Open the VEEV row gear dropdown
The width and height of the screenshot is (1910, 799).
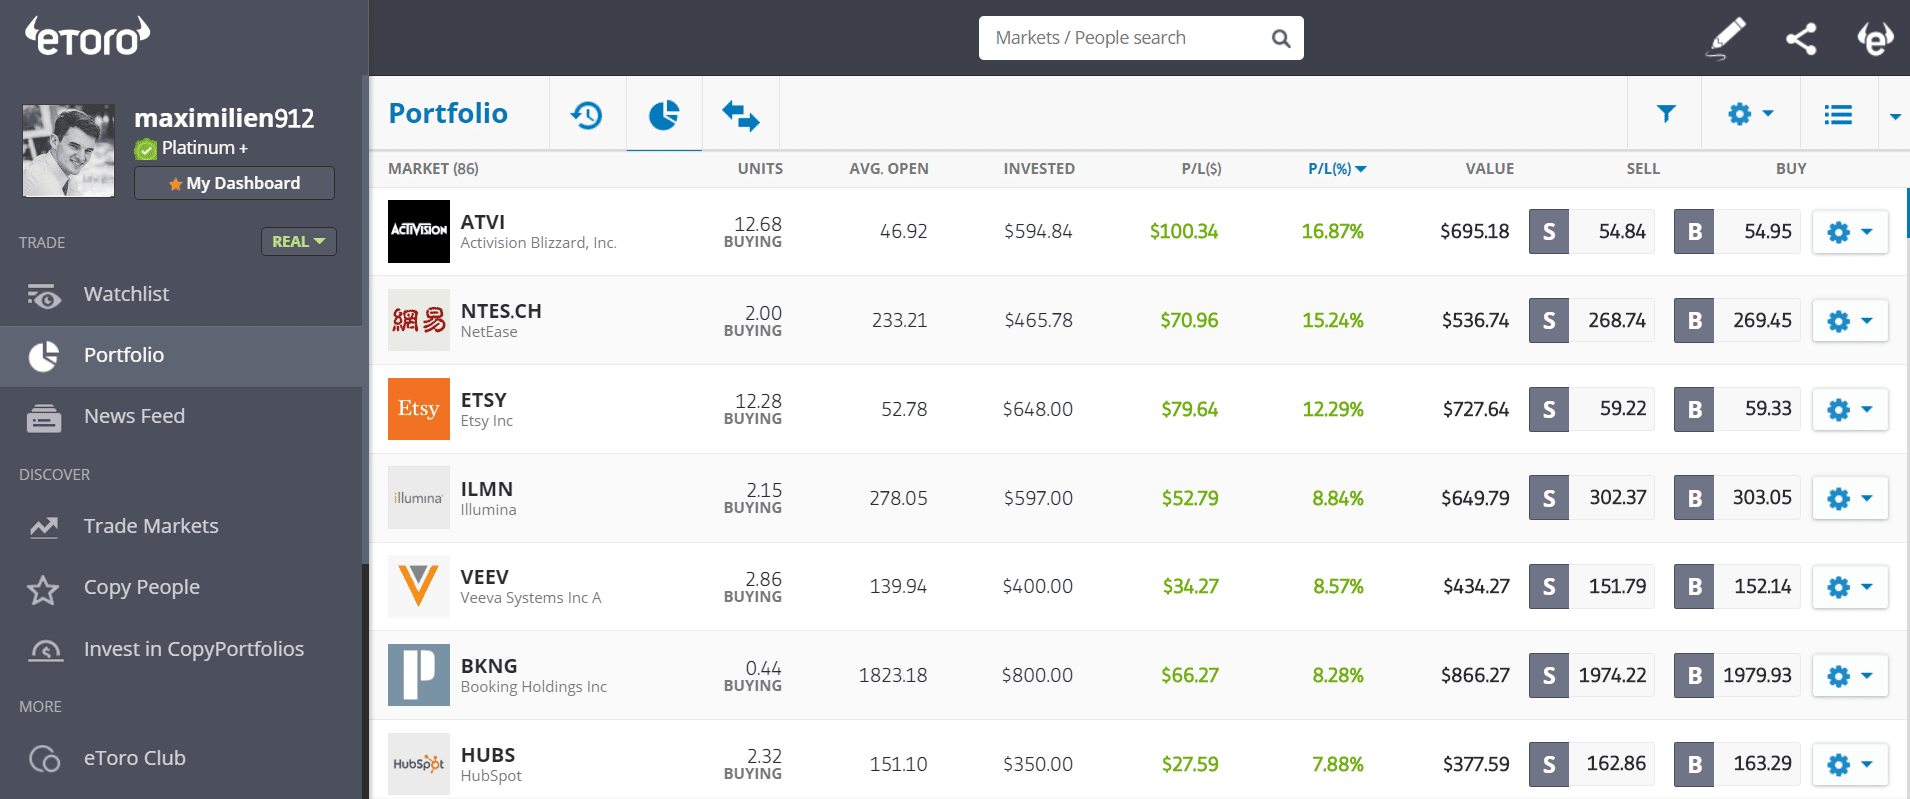[x=1850, y=587]
